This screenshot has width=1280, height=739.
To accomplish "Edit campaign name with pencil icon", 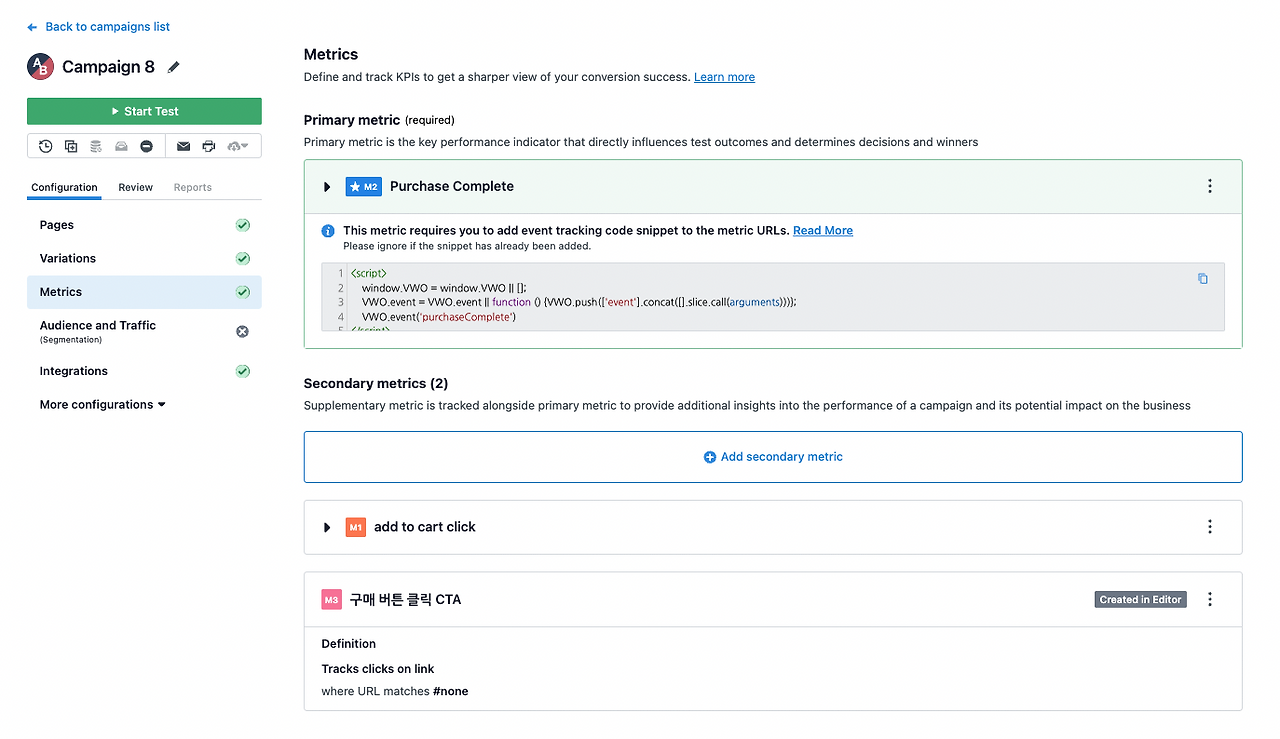I will (174, 67).
